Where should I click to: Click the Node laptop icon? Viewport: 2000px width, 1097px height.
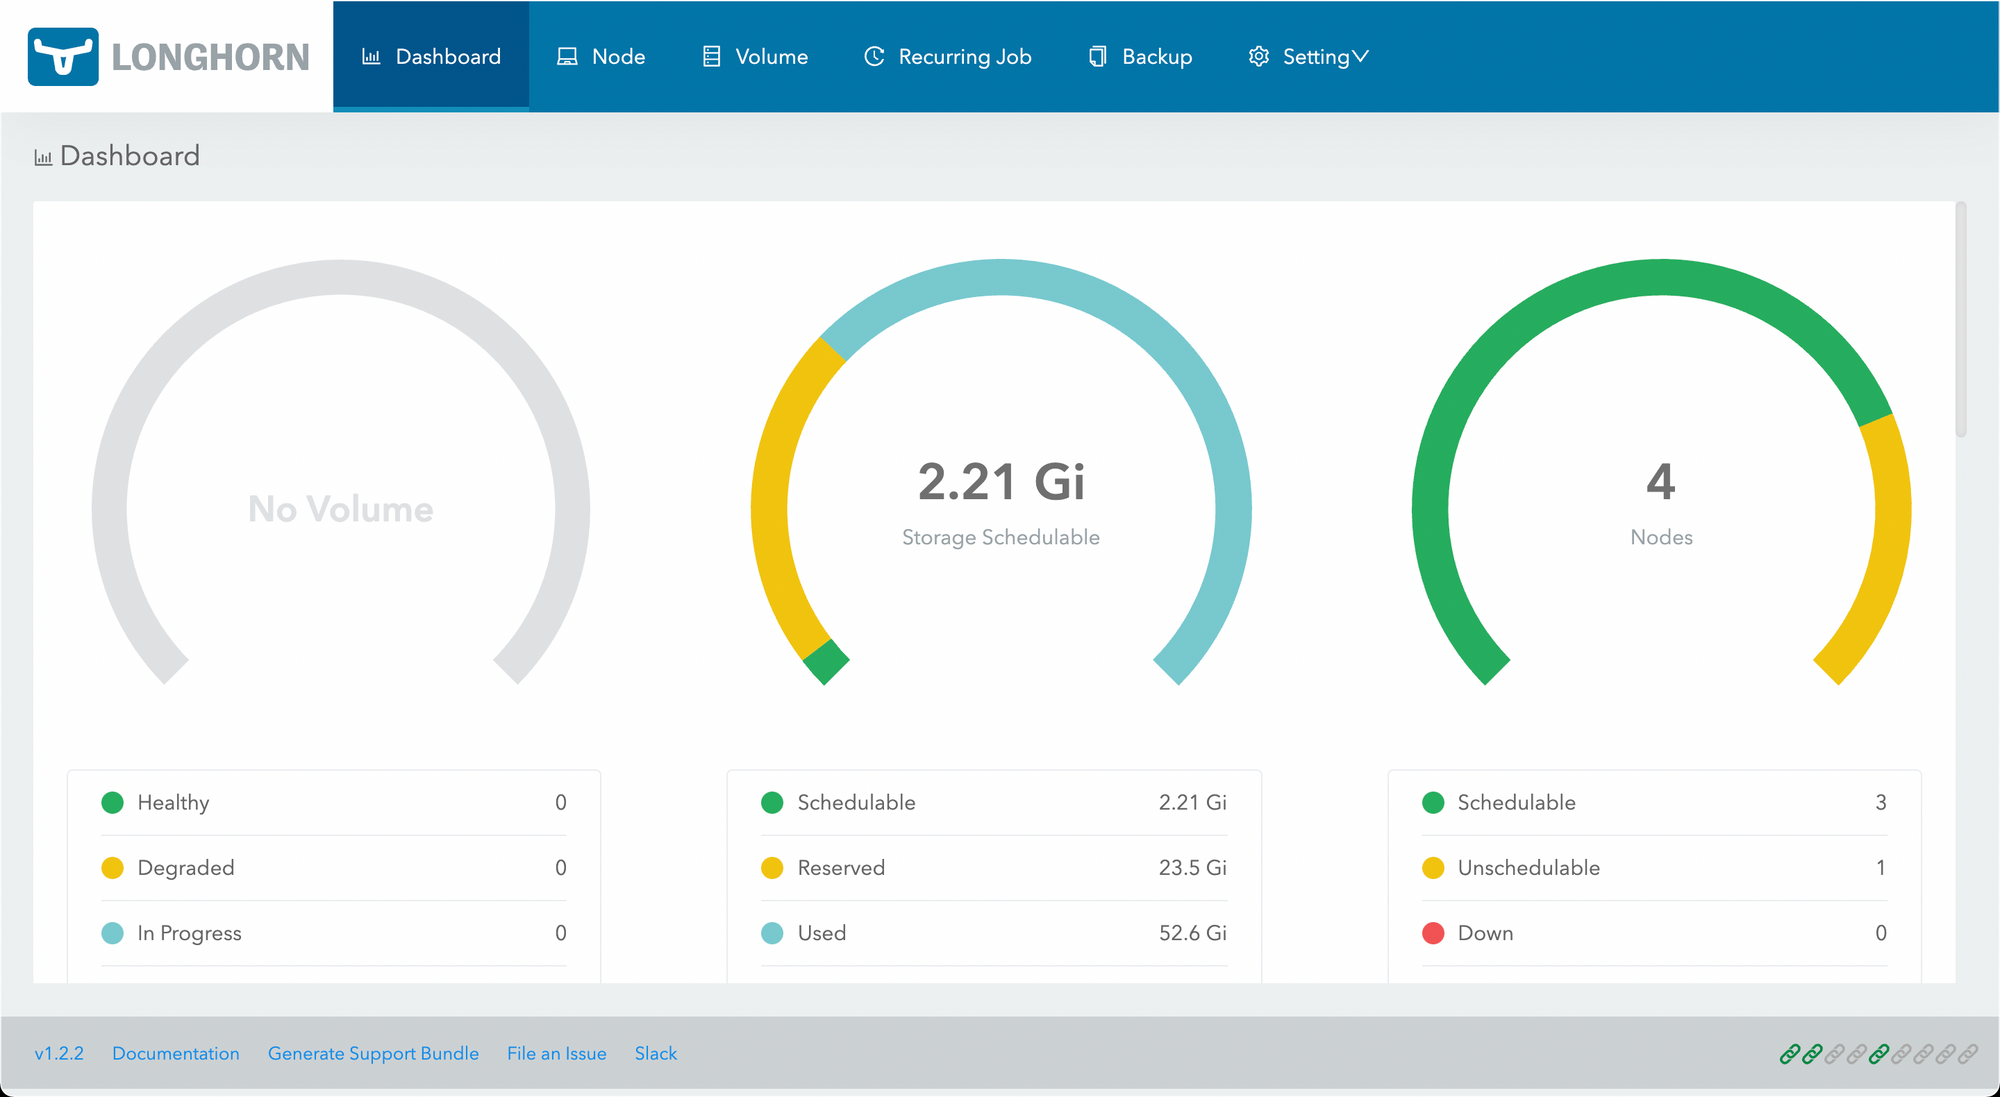tap(567, 57)
